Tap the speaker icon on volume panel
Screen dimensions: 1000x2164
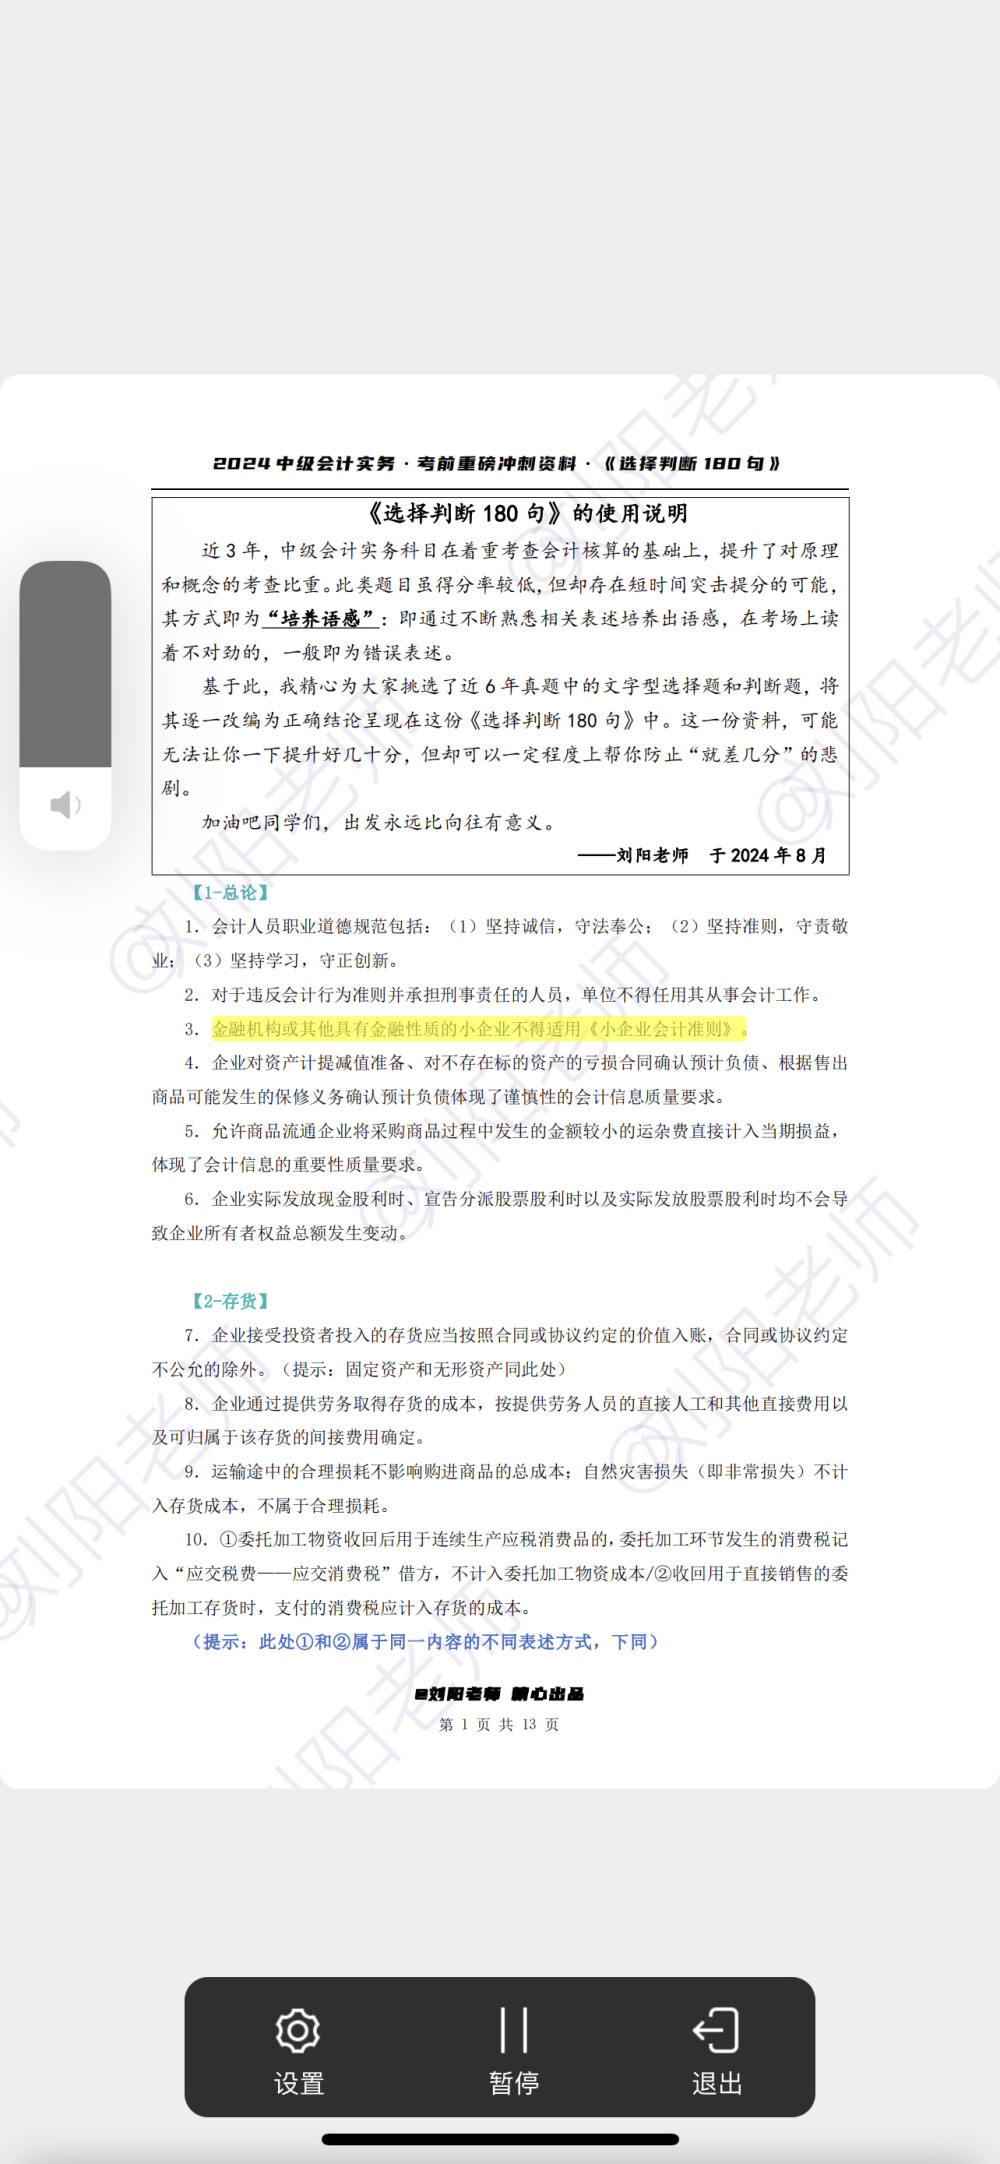tap(66, 805)
